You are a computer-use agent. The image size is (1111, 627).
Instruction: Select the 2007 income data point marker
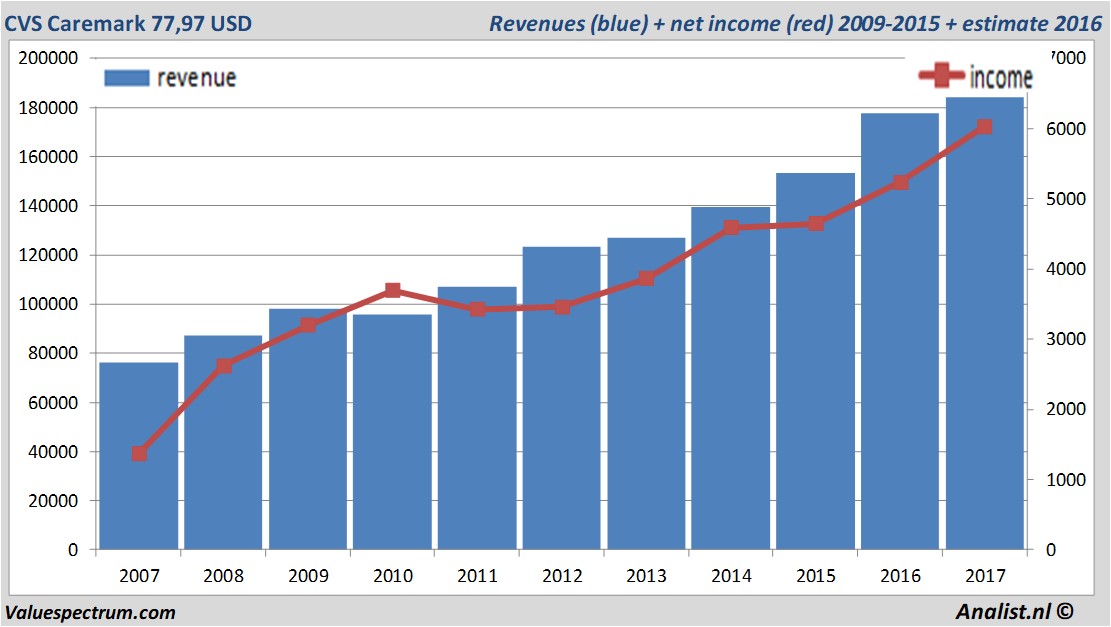coord(139,454)
